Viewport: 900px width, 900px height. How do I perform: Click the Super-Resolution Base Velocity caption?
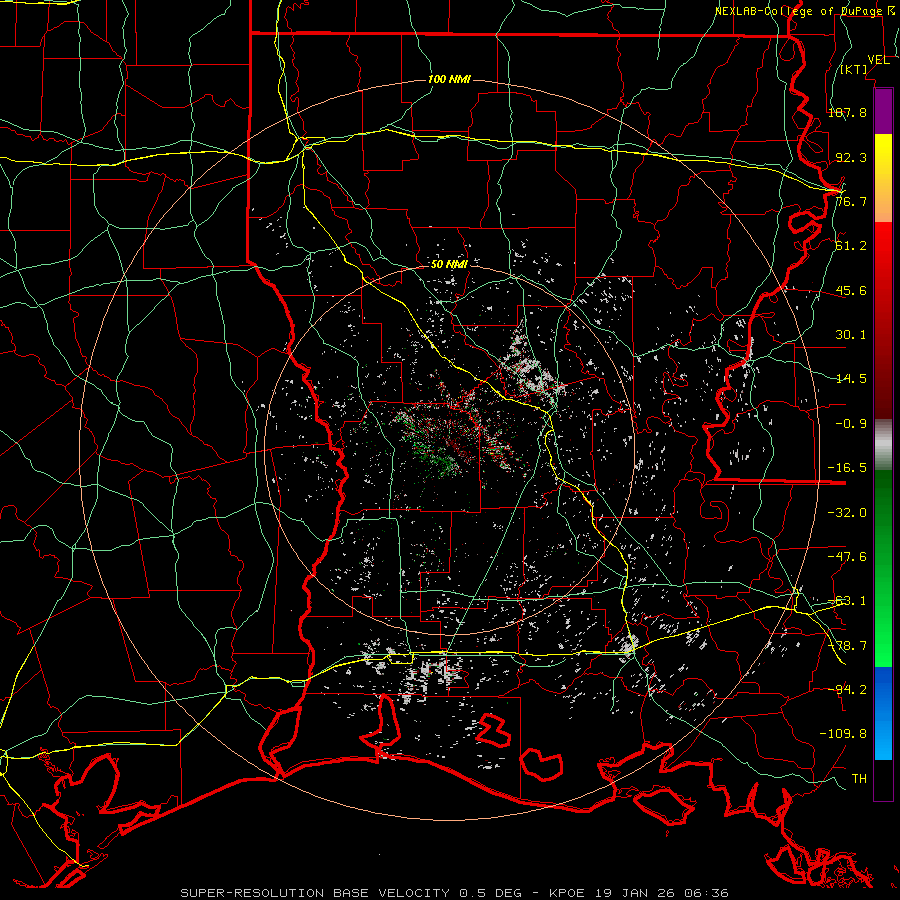[455, 893]
